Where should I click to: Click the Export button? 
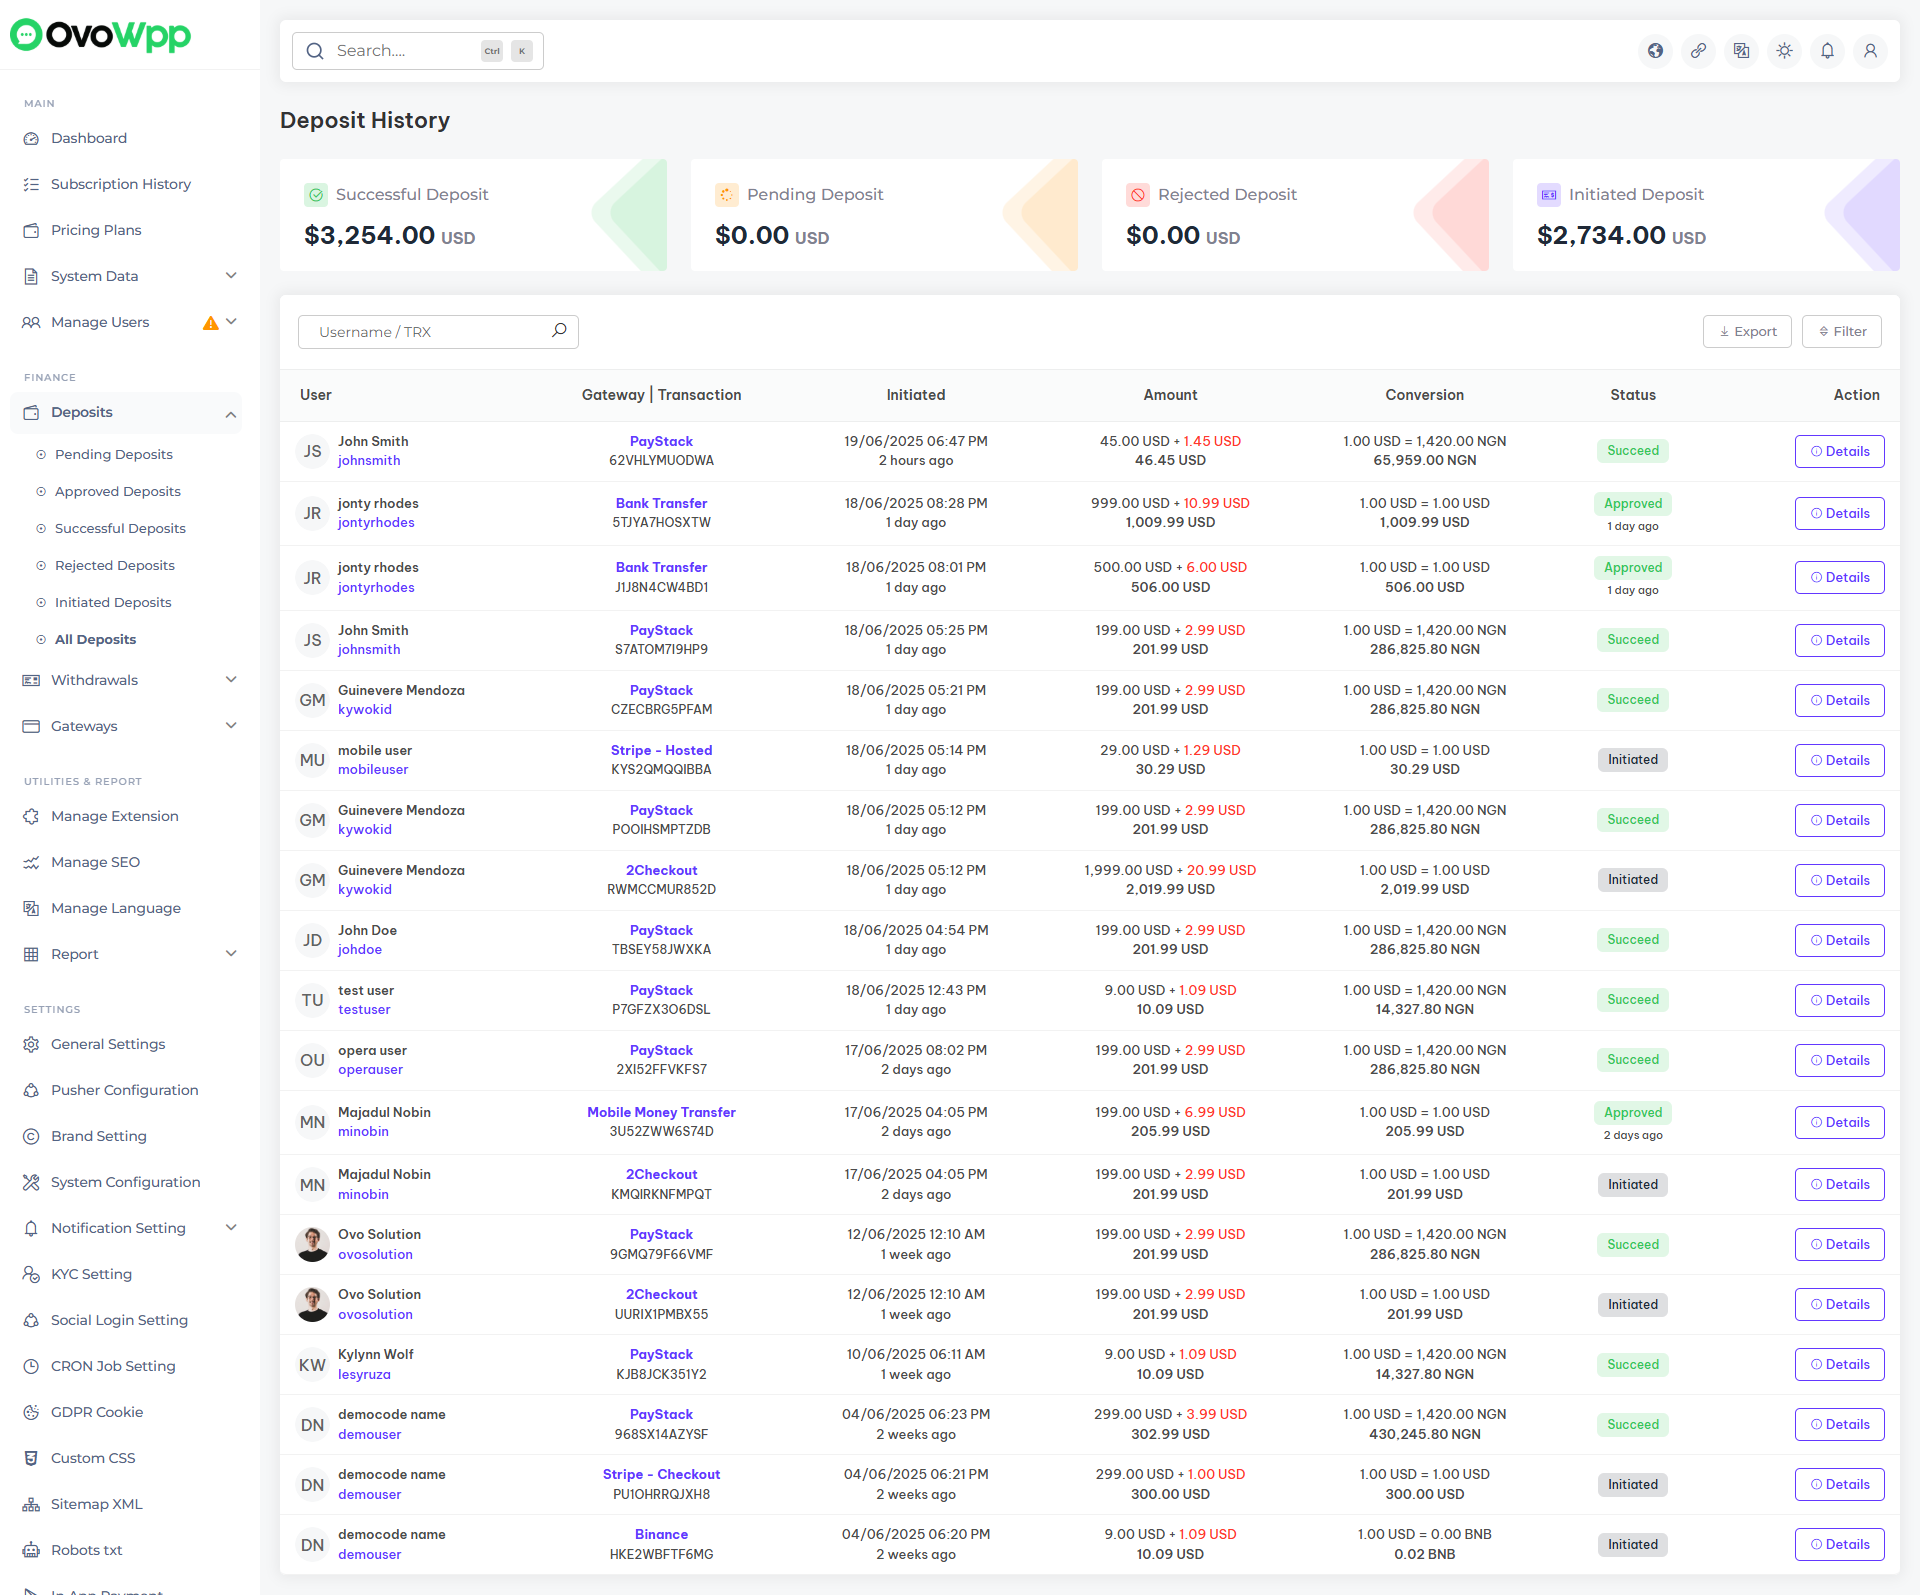(1747, 331)
